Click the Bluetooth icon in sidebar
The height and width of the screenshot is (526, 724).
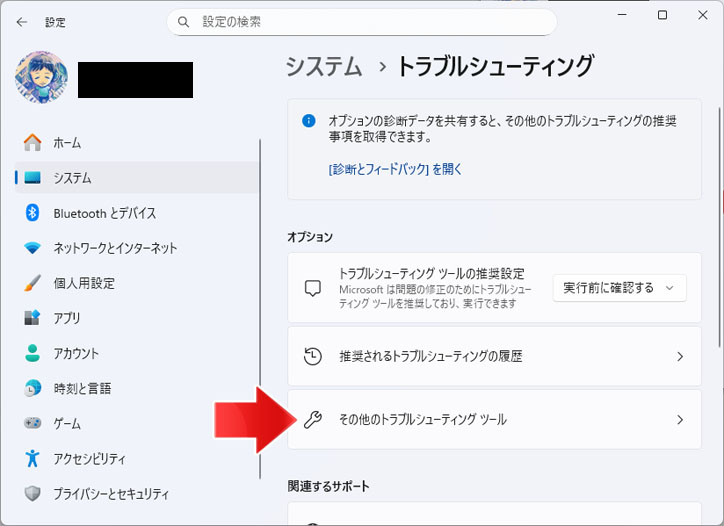(x=33, y=213)
